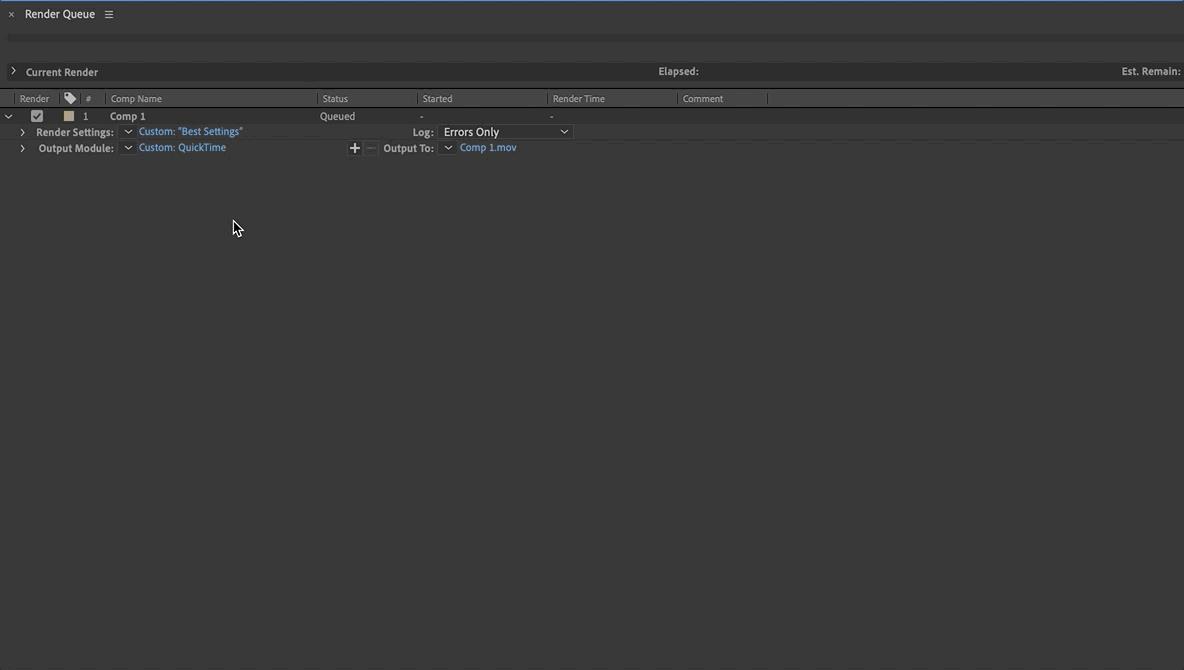This screenshot has width=1184, height=670.
Task: Expand the Output Module details
Action: [23, 149]
